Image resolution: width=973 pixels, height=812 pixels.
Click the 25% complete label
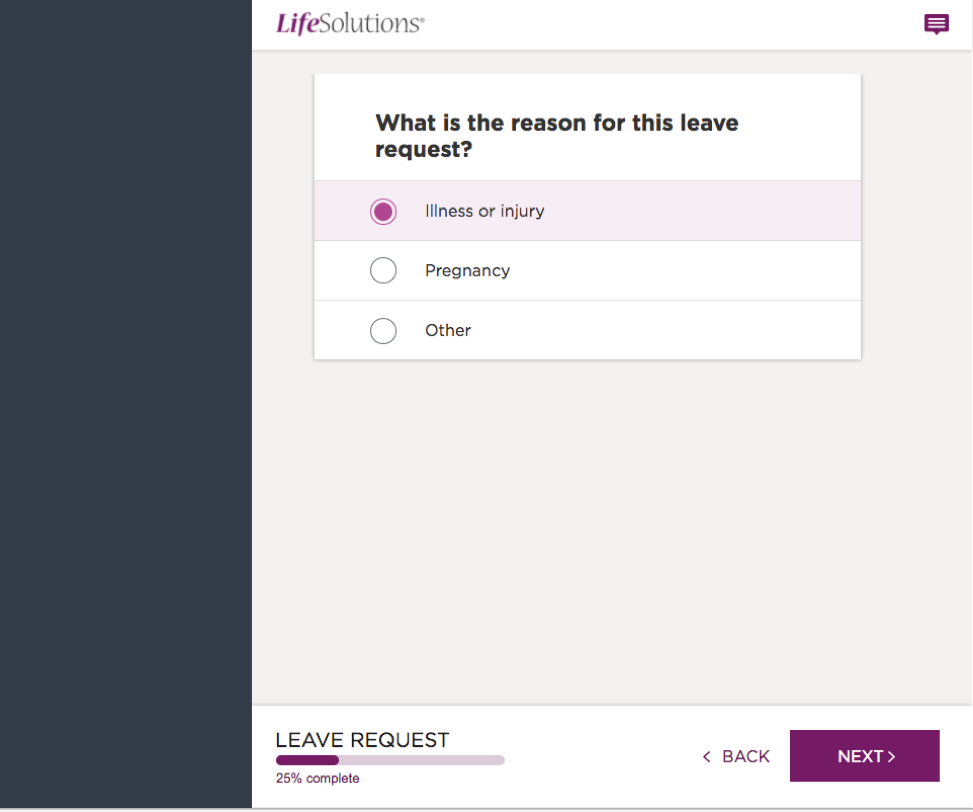[x=318, y=778]
